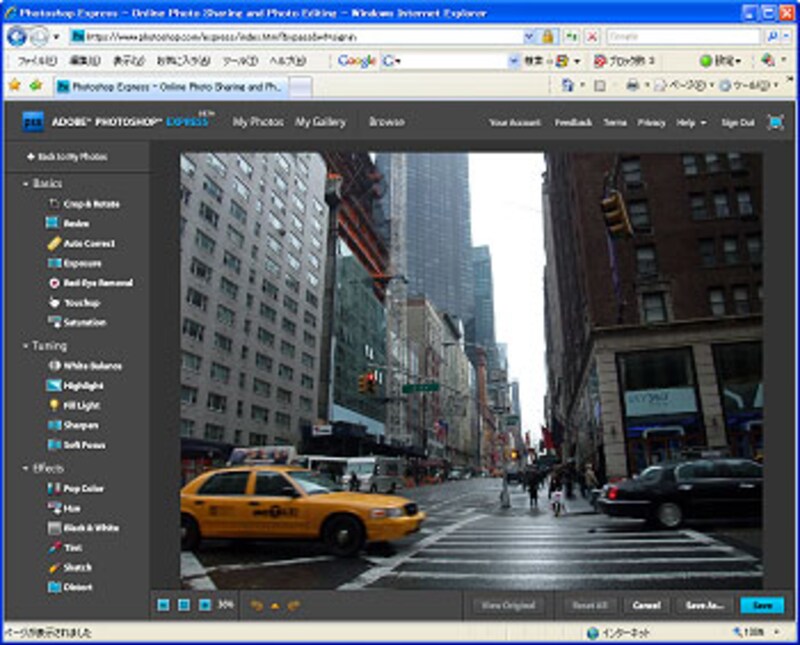Toggle full screen mode icon in header

click(x=775, y=122)
